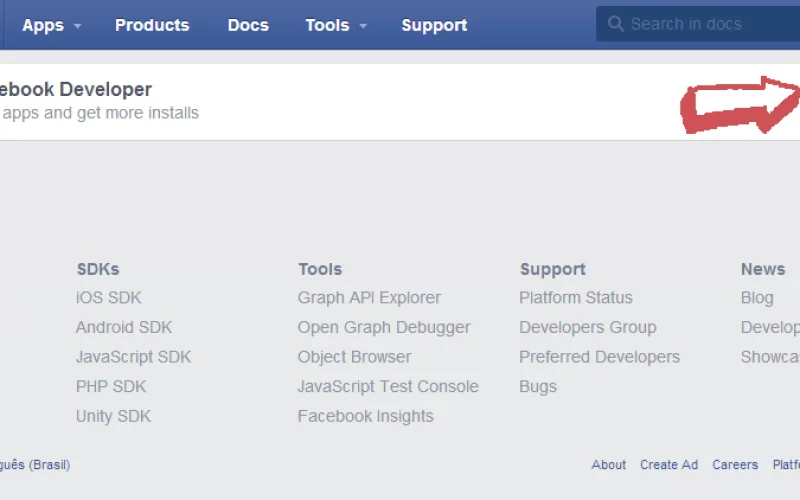Open the PHP SDK link
Screen dimensions: 800x500
click(111, 386)
